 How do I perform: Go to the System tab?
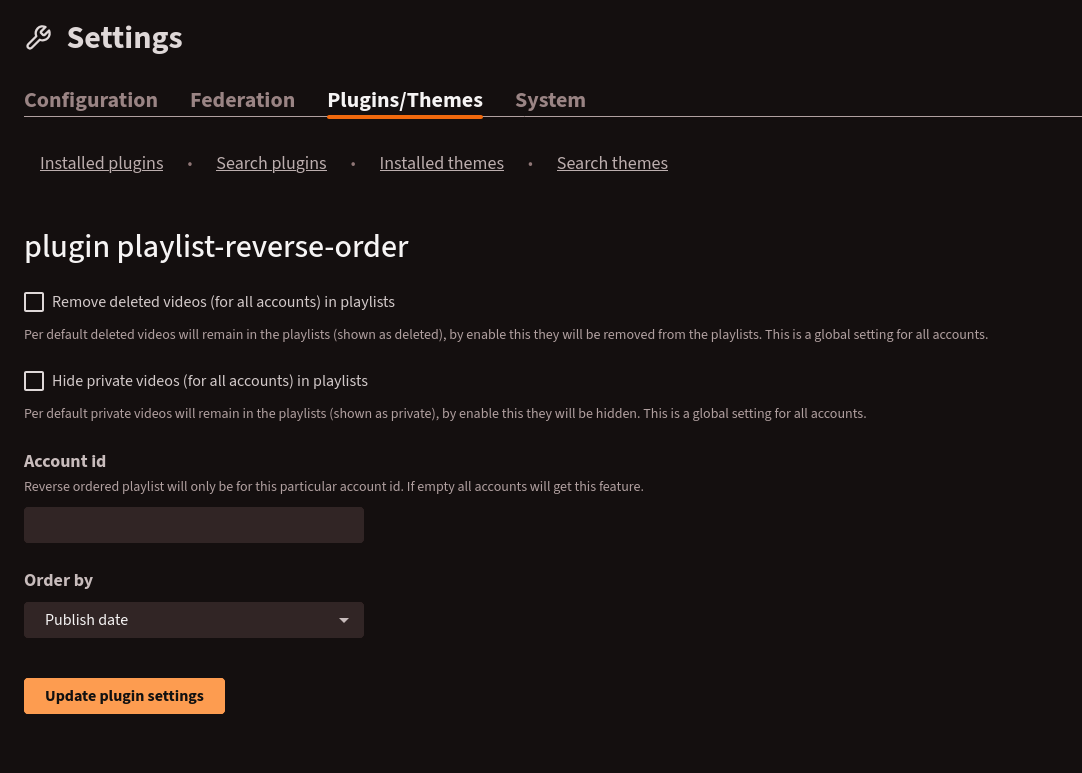click(550, 100)
